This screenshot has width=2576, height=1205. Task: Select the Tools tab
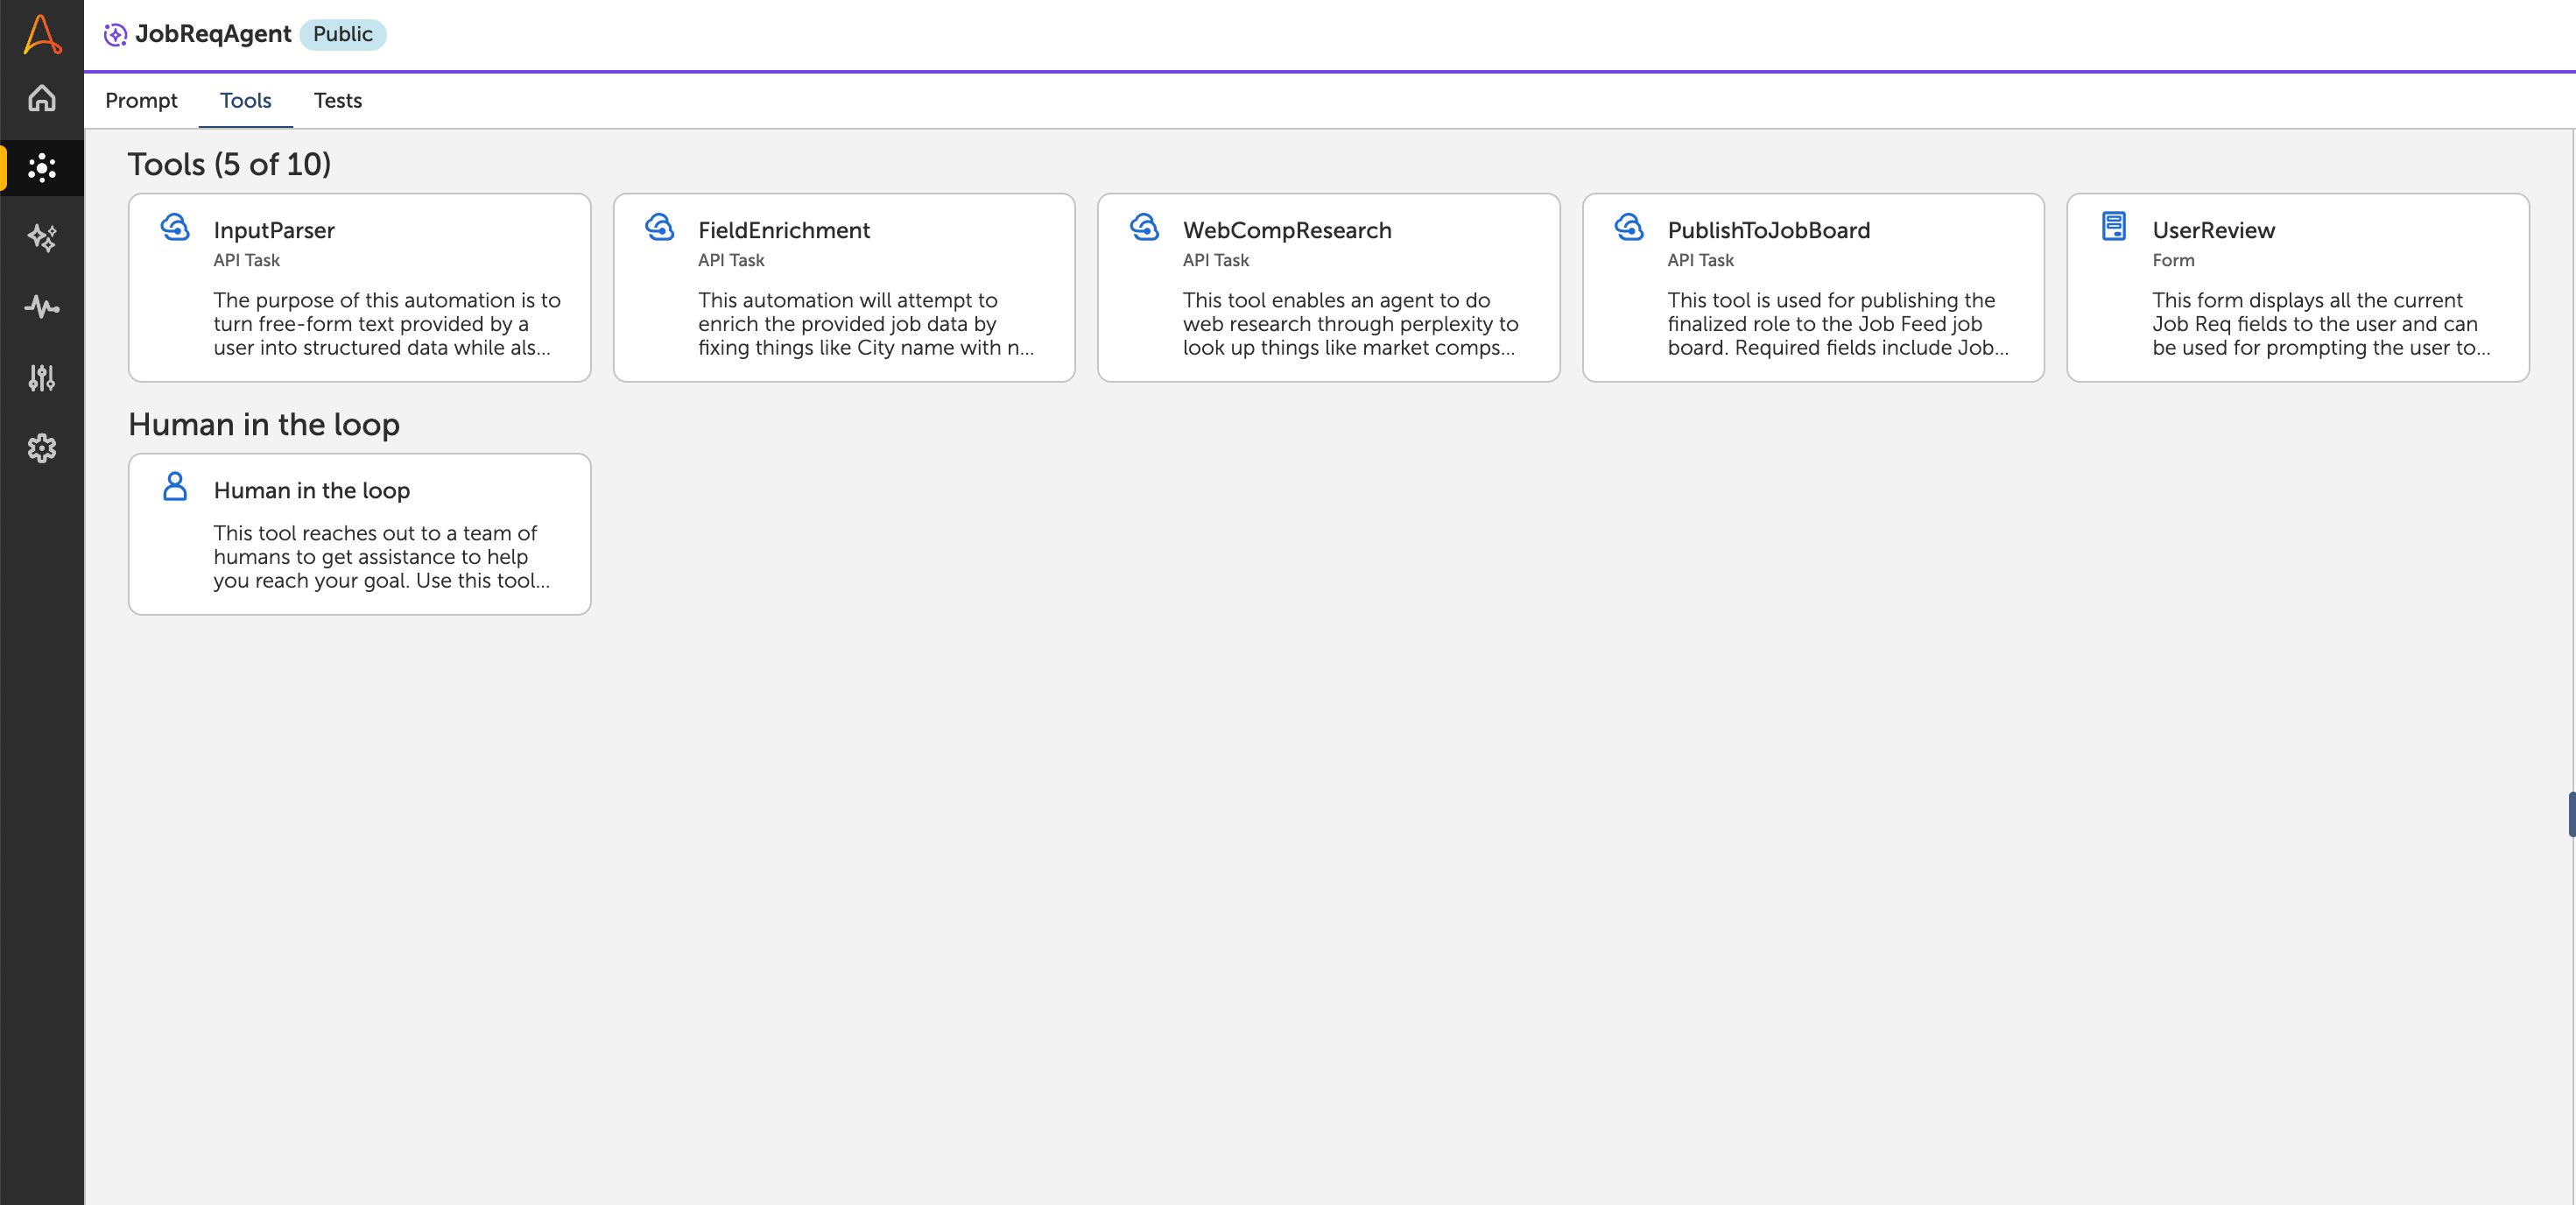click(x=245, y=100)
